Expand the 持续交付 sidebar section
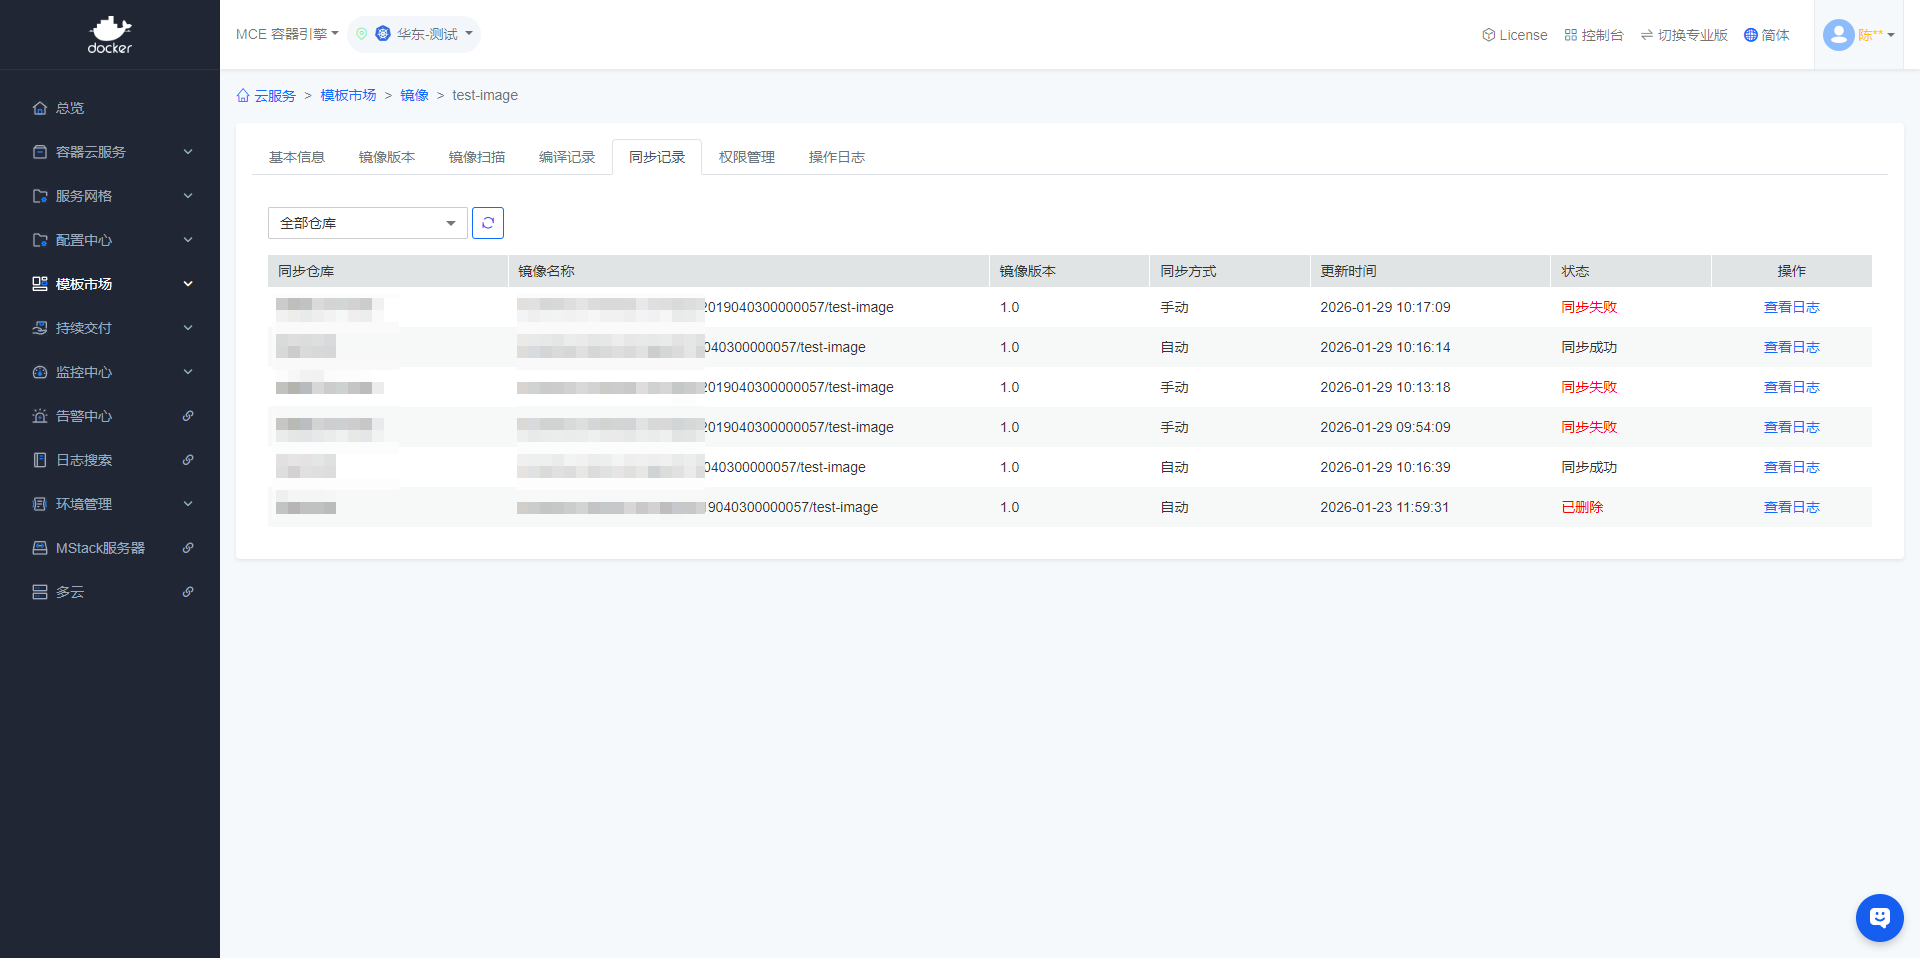 [x=110, y=328]
